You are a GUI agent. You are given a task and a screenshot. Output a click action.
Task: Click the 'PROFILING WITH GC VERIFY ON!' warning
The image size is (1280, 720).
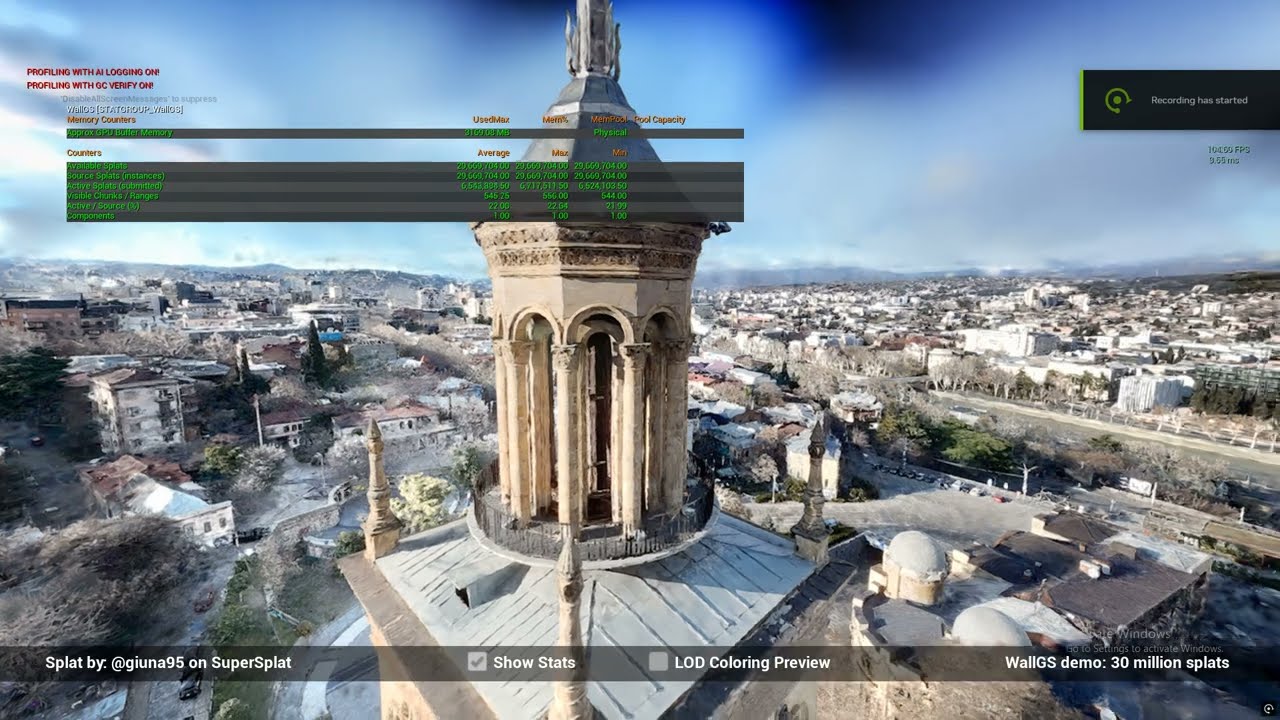(x=90, y=86)
